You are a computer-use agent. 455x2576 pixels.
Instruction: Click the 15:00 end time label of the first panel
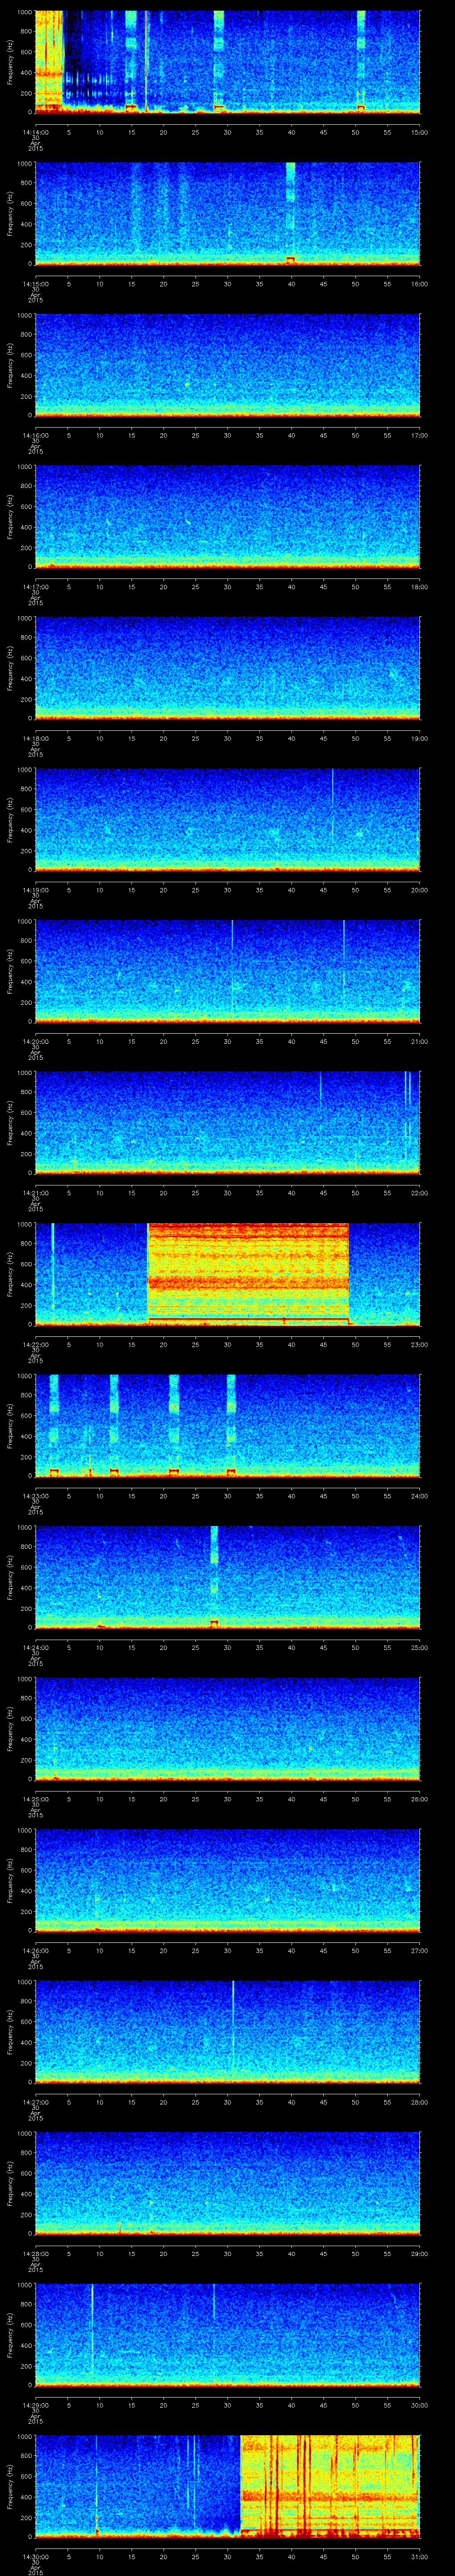point(419,132)
